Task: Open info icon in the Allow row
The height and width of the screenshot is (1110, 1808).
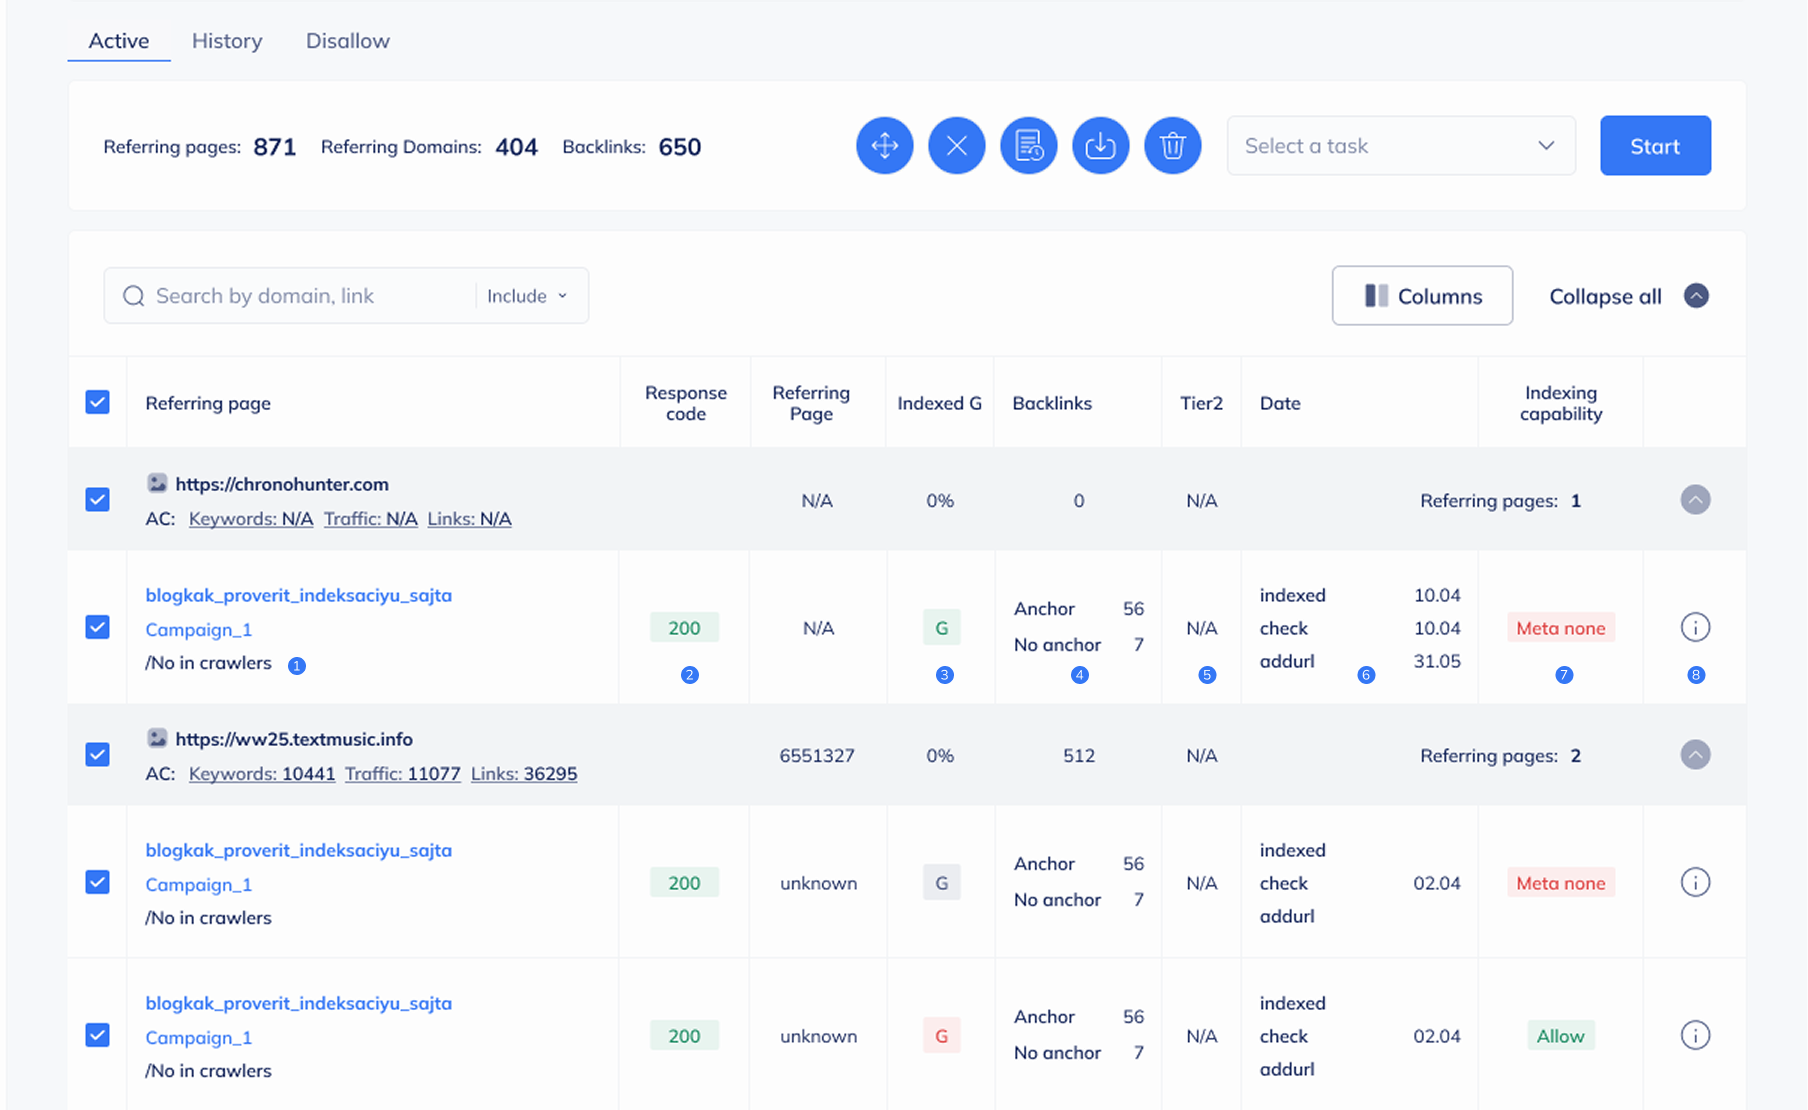Action: pyautogui.click(x=1694, y=1035)
